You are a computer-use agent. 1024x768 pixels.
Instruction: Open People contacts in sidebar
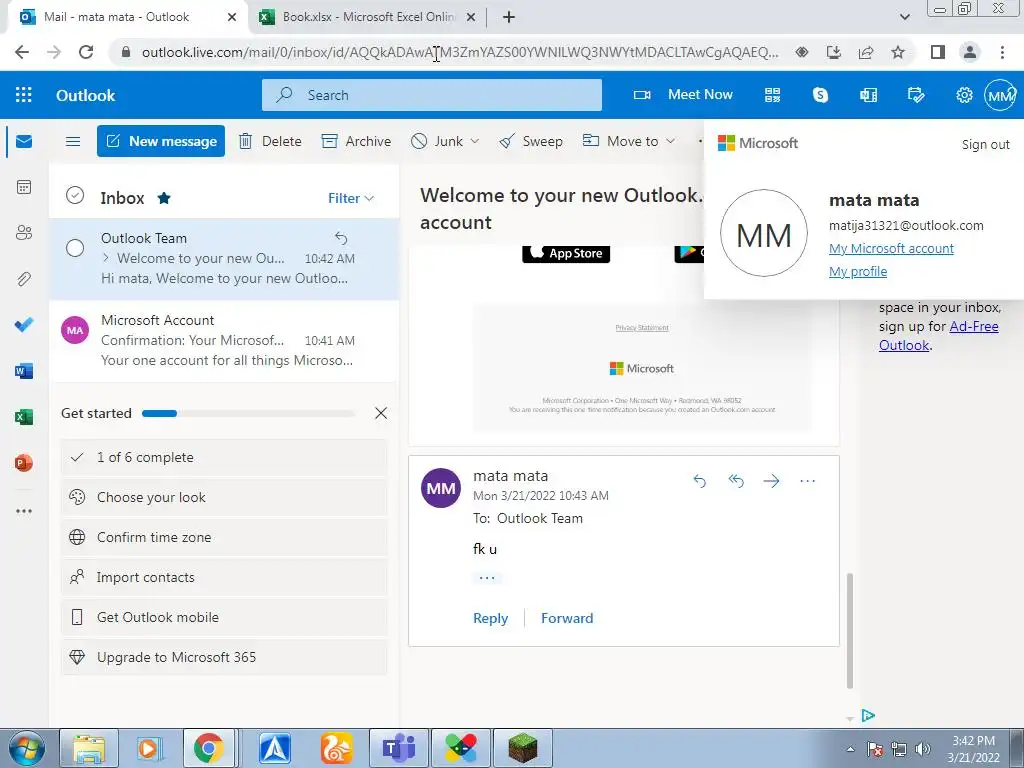24,233
